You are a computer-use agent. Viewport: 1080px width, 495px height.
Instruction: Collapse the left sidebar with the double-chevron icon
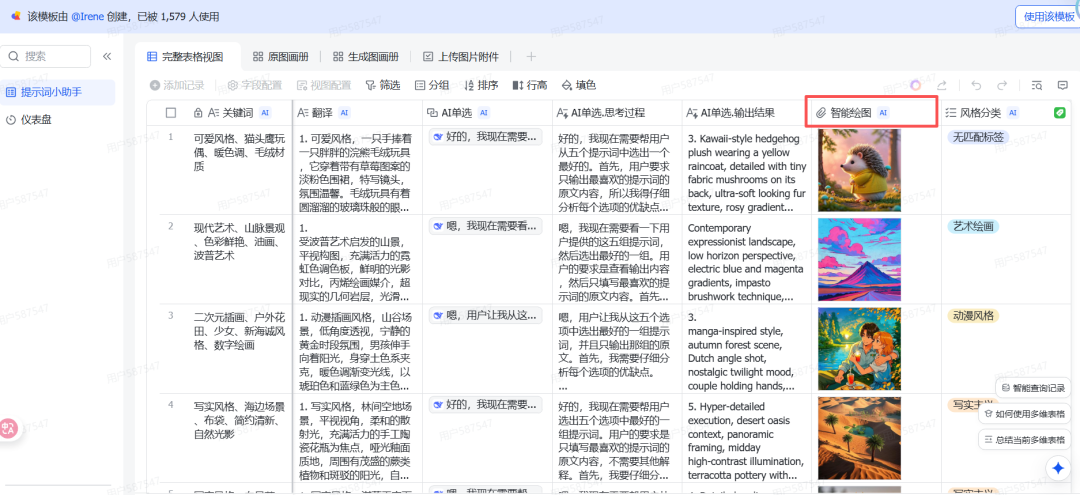(107, 56)
